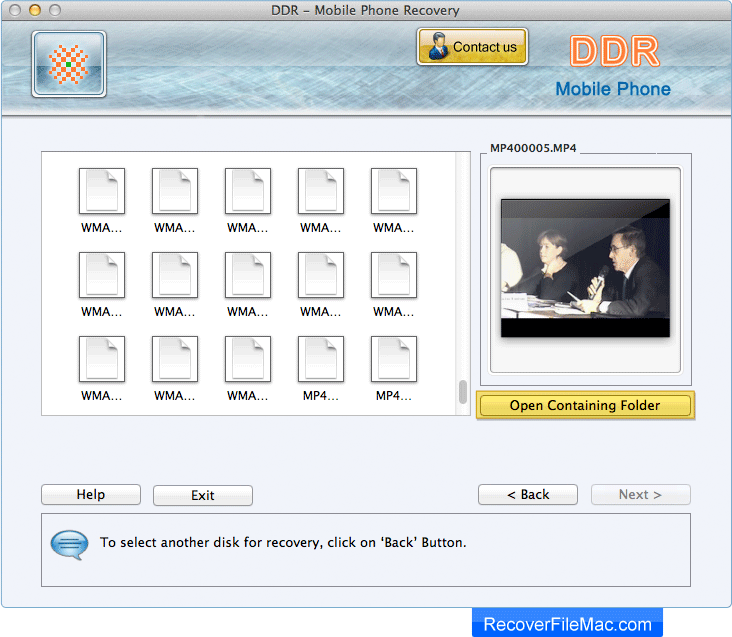This screenshot has width=732, height=637.
Task: Click the RecoverFileMac.com link banner
Action: (567, 624)
